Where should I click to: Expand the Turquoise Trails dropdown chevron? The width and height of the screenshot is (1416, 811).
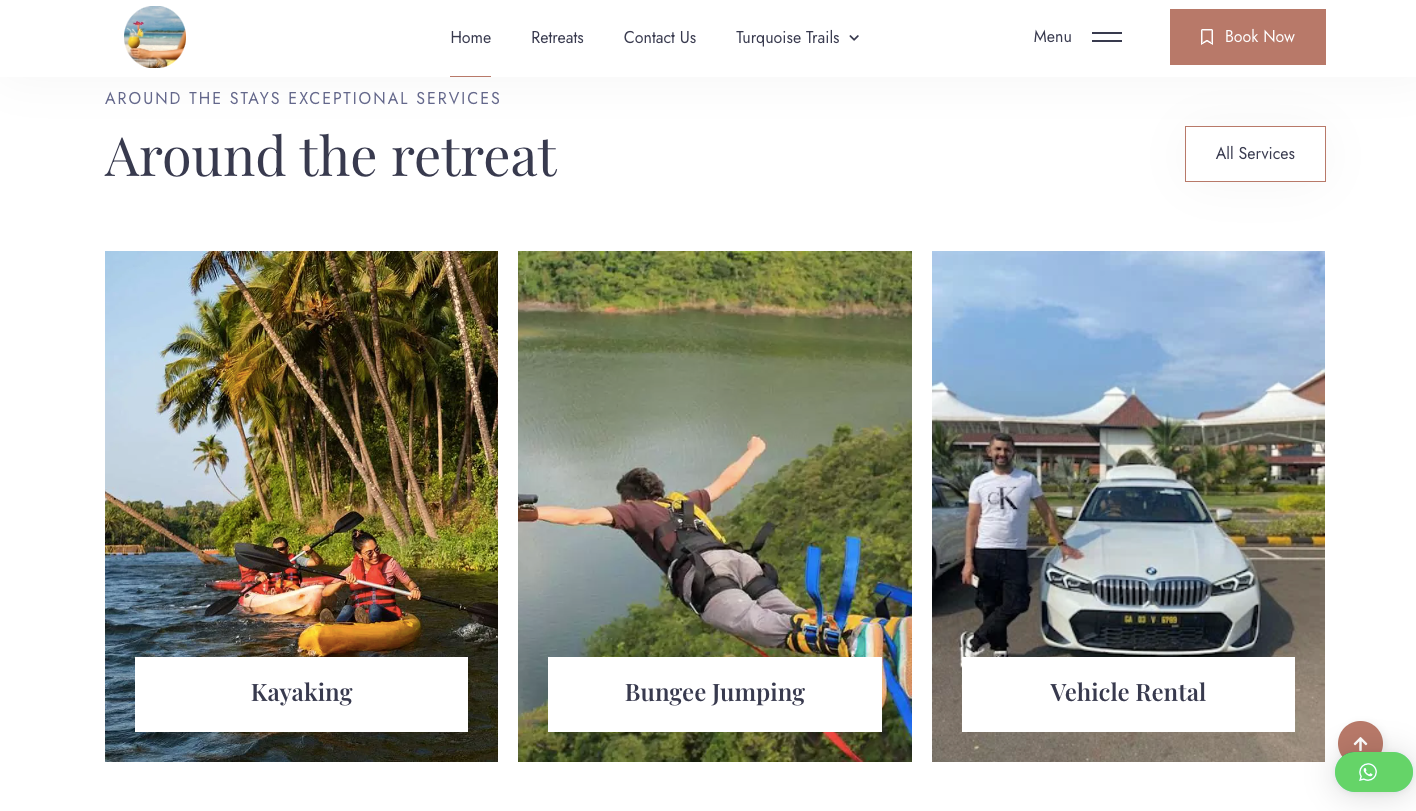point(854,38)
